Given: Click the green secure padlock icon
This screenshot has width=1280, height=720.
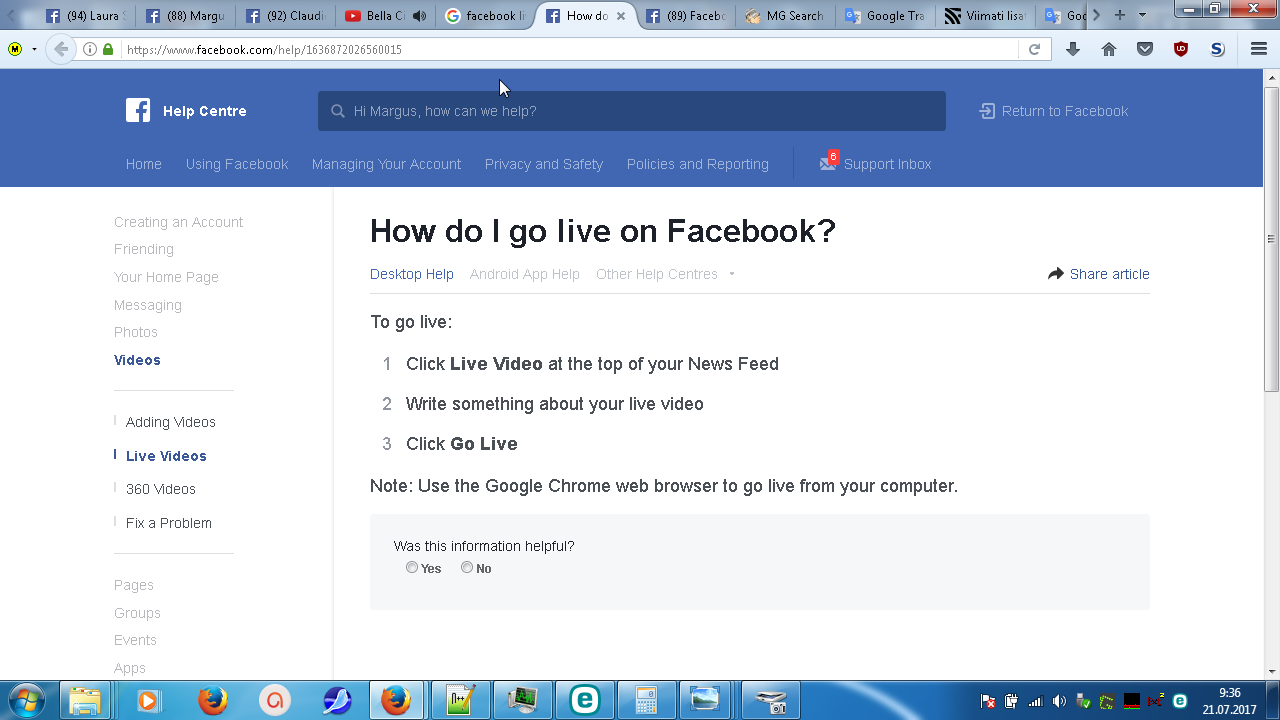Looking at the screenshot, I should point(108,49).
